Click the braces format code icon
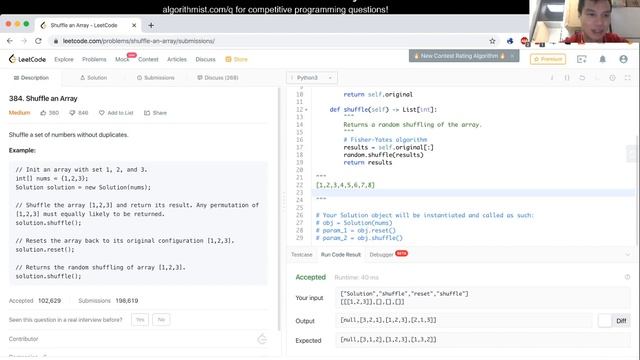 coord(567,78)
